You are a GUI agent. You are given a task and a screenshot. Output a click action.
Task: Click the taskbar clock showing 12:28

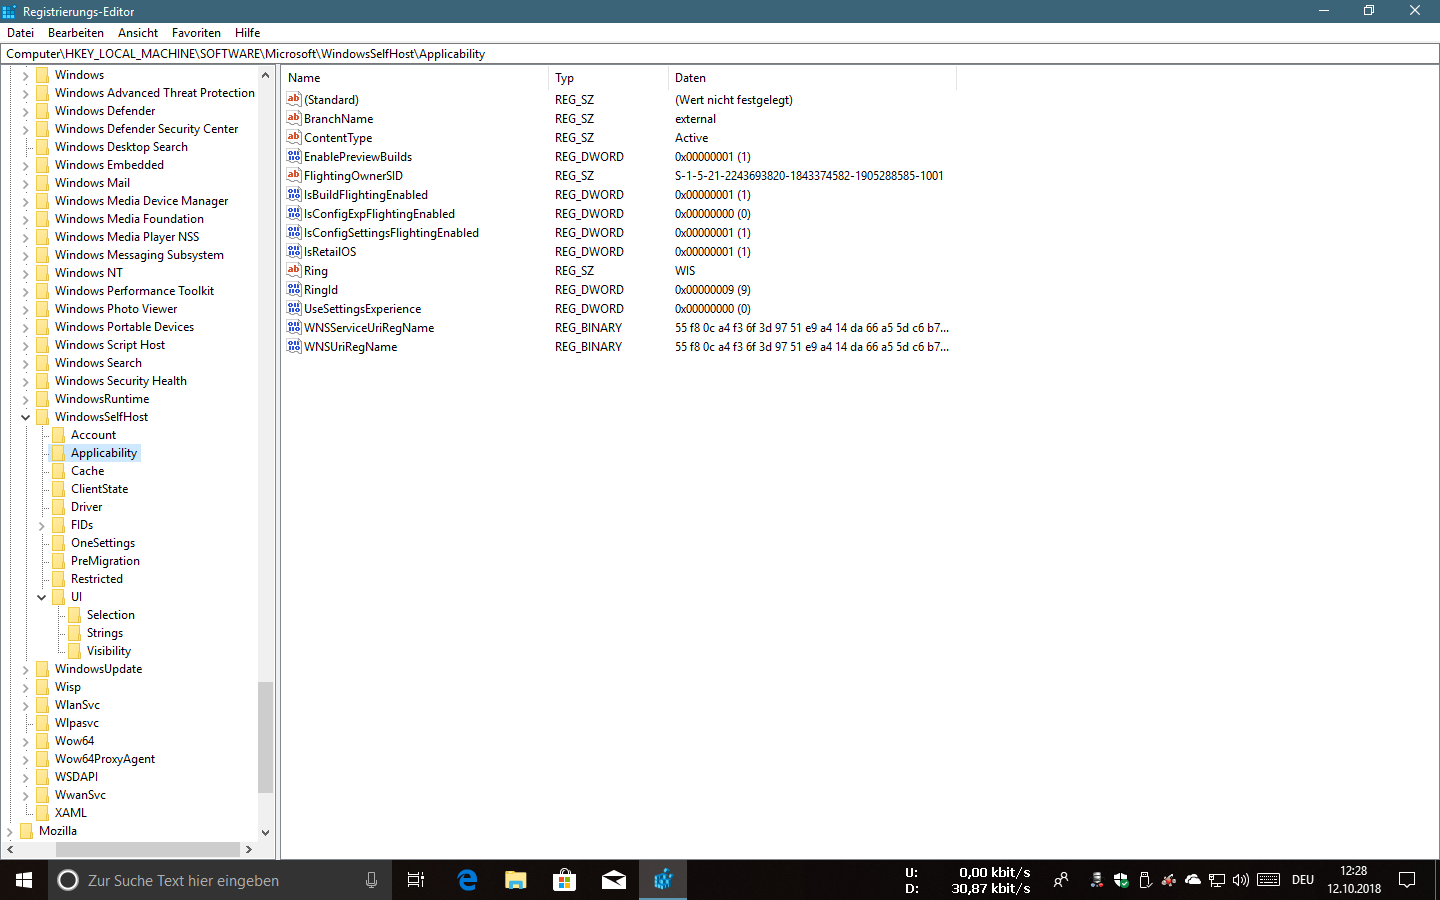click(x=1354, y=880)
